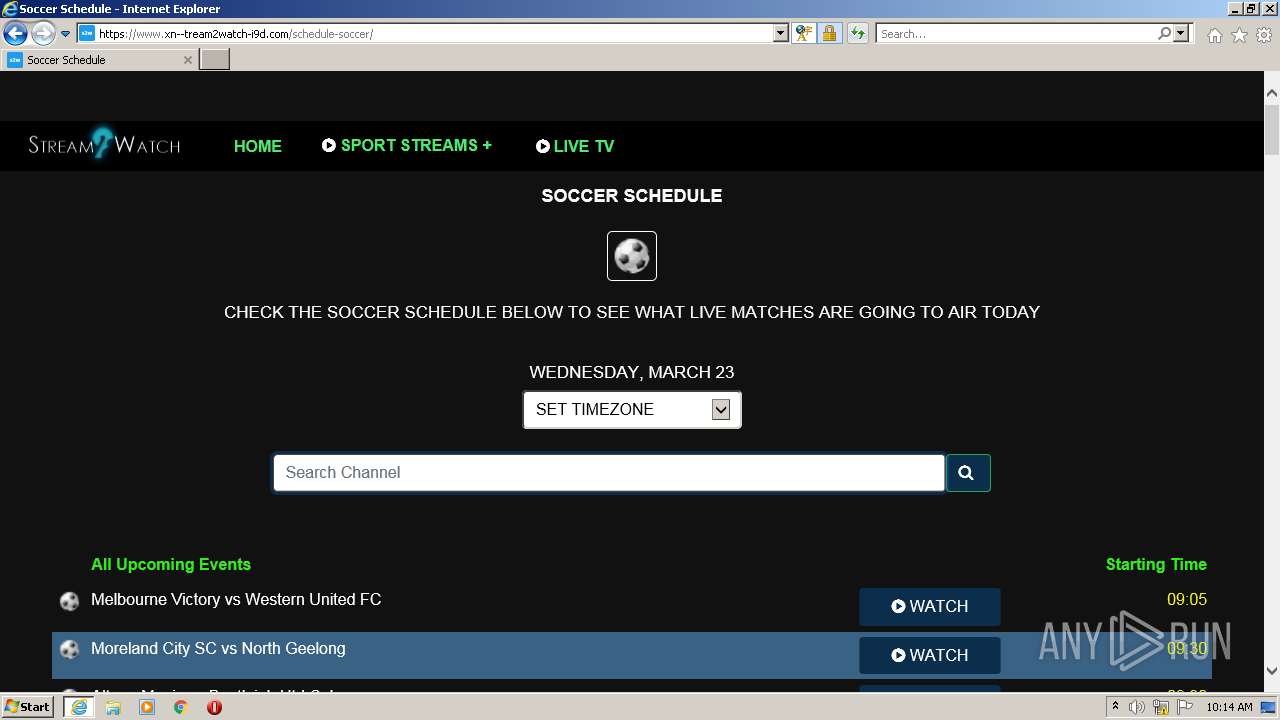Open the HOME menu item
This screenshot has height=720, width=1280.
pos(258,146)
